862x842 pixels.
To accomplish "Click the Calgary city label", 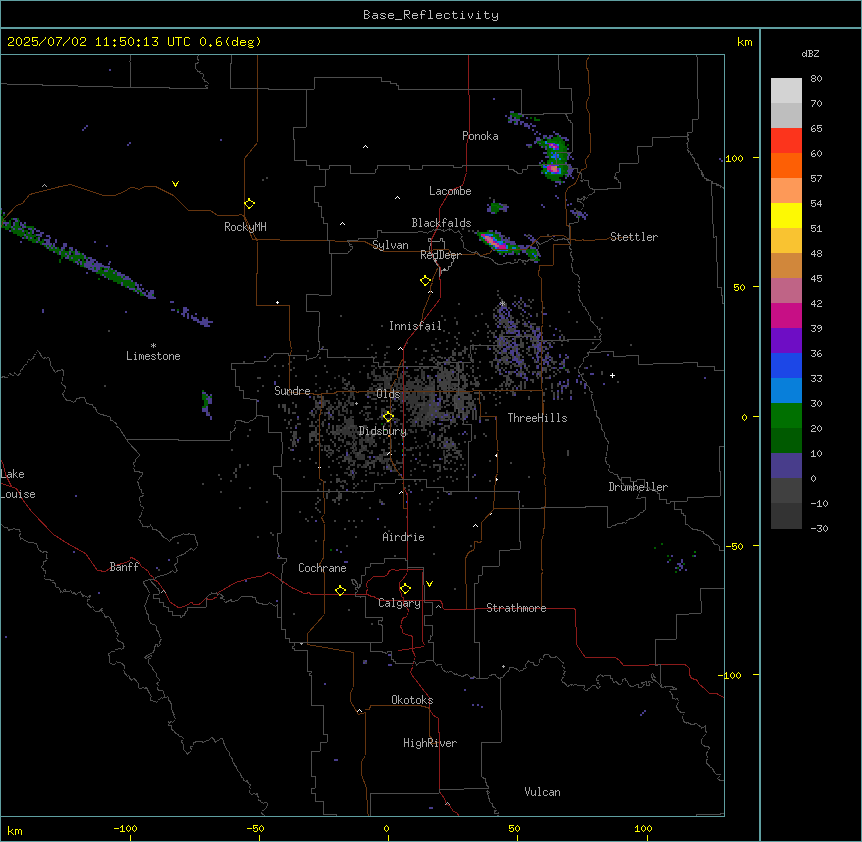I will point(399,603).
